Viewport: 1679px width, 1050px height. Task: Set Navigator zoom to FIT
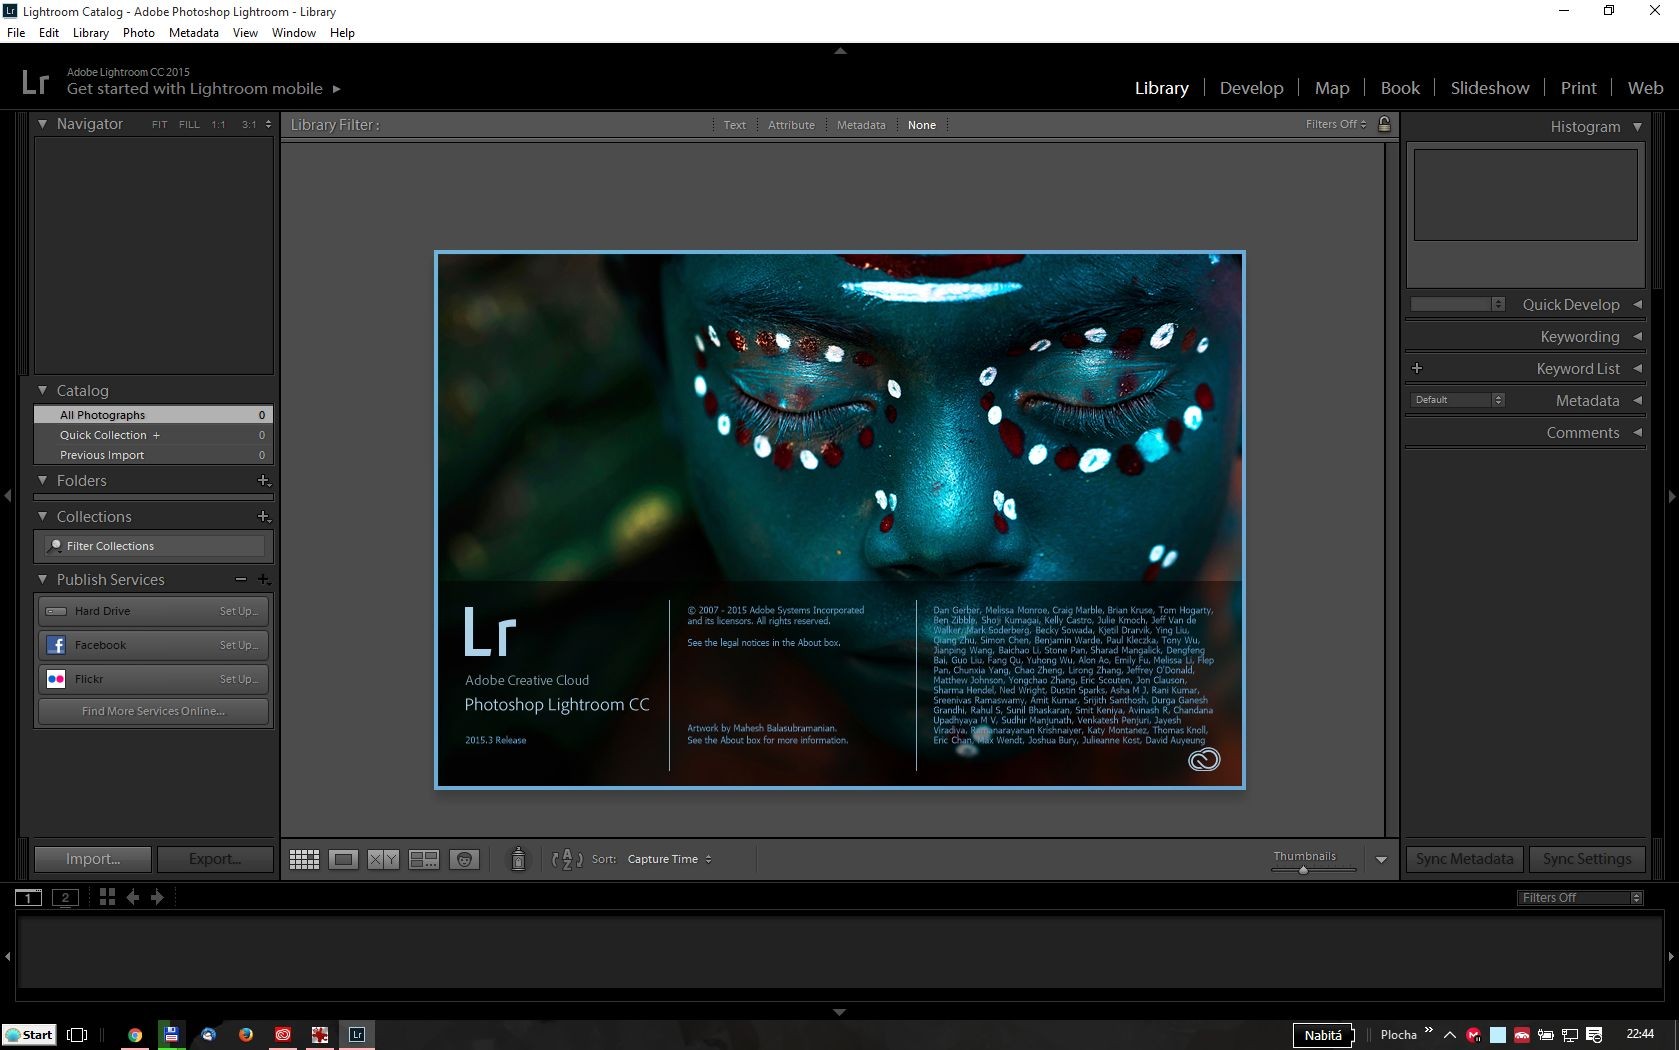point(159,125)
